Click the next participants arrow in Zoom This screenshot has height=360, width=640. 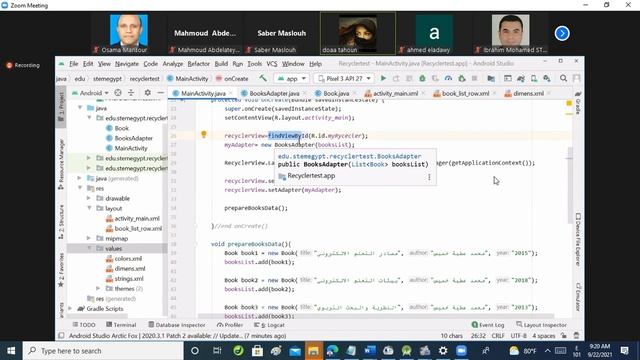click(562, 33)
